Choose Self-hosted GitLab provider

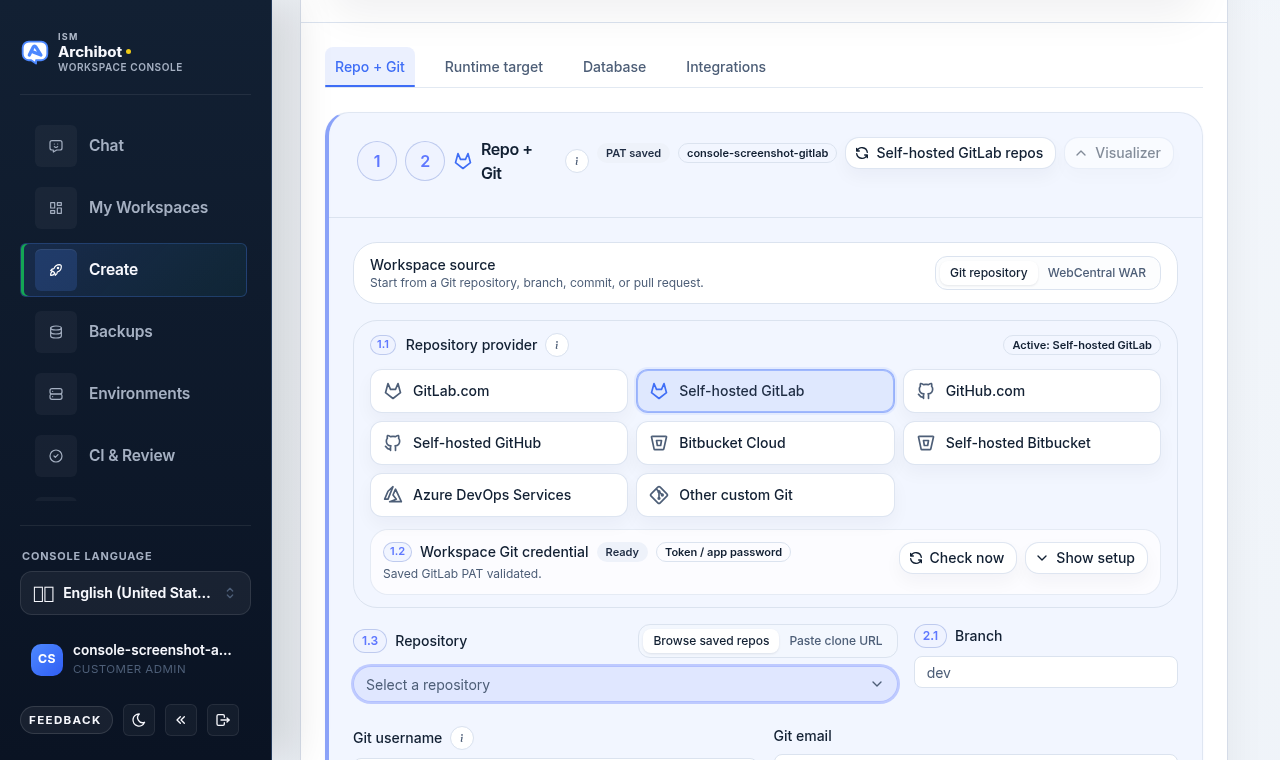(765, 391)
